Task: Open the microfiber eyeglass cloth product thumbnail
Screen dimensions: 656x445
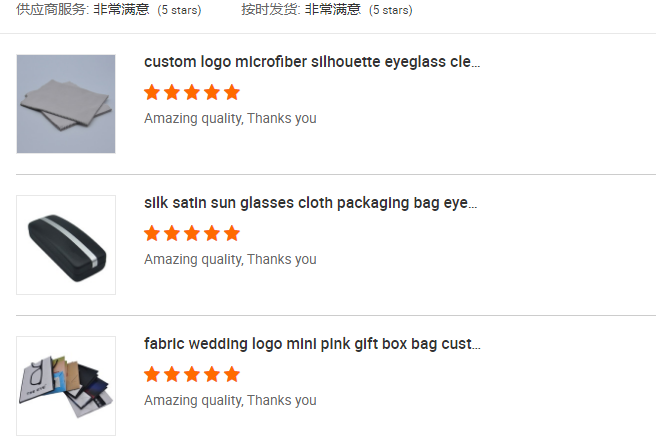Action: pos(66,104)
